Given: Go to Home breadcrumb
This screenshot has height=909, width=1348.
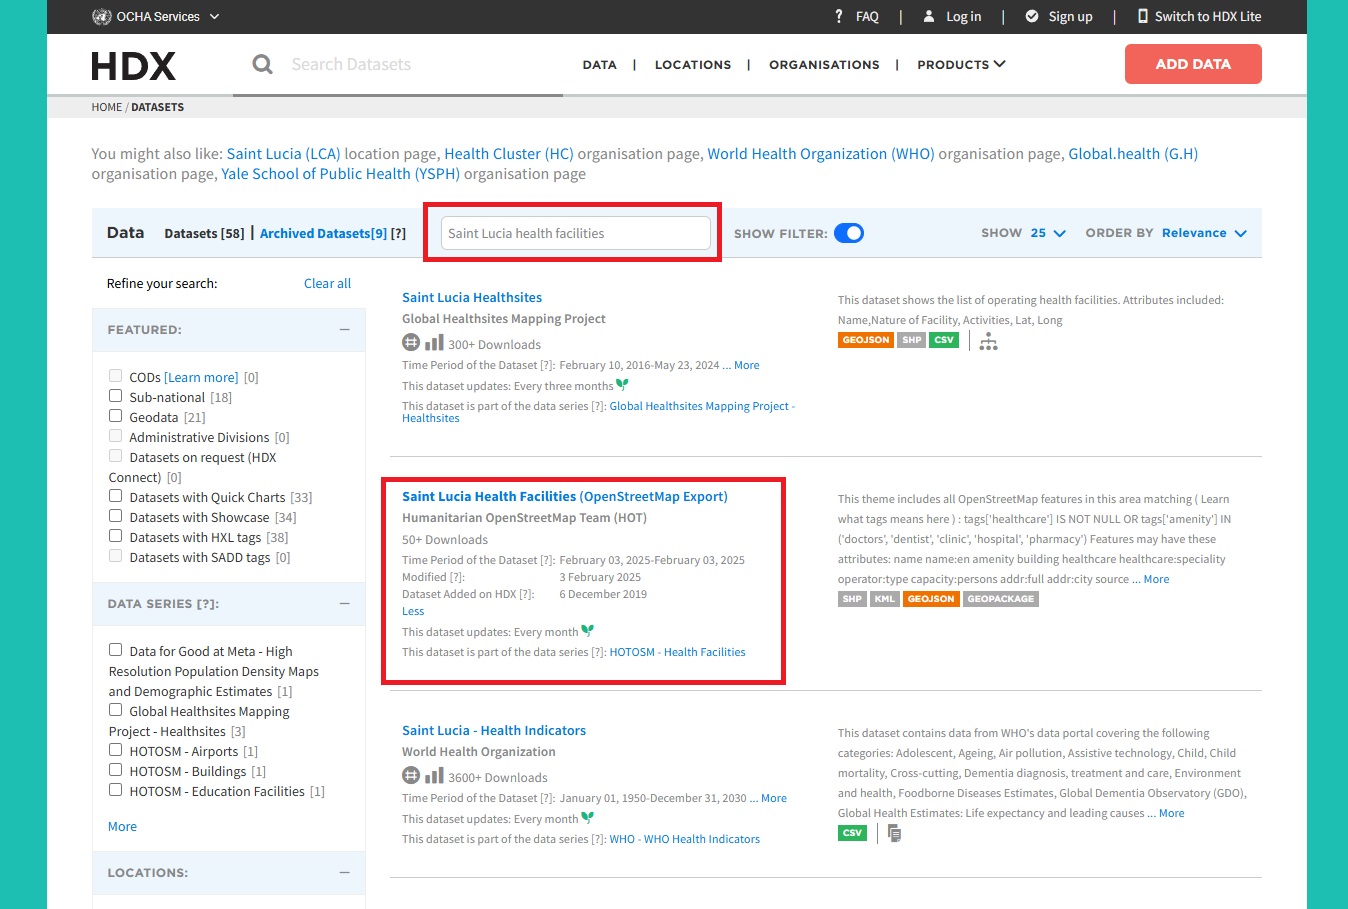Looking at the screenshot, I should (x=107, y=107).
